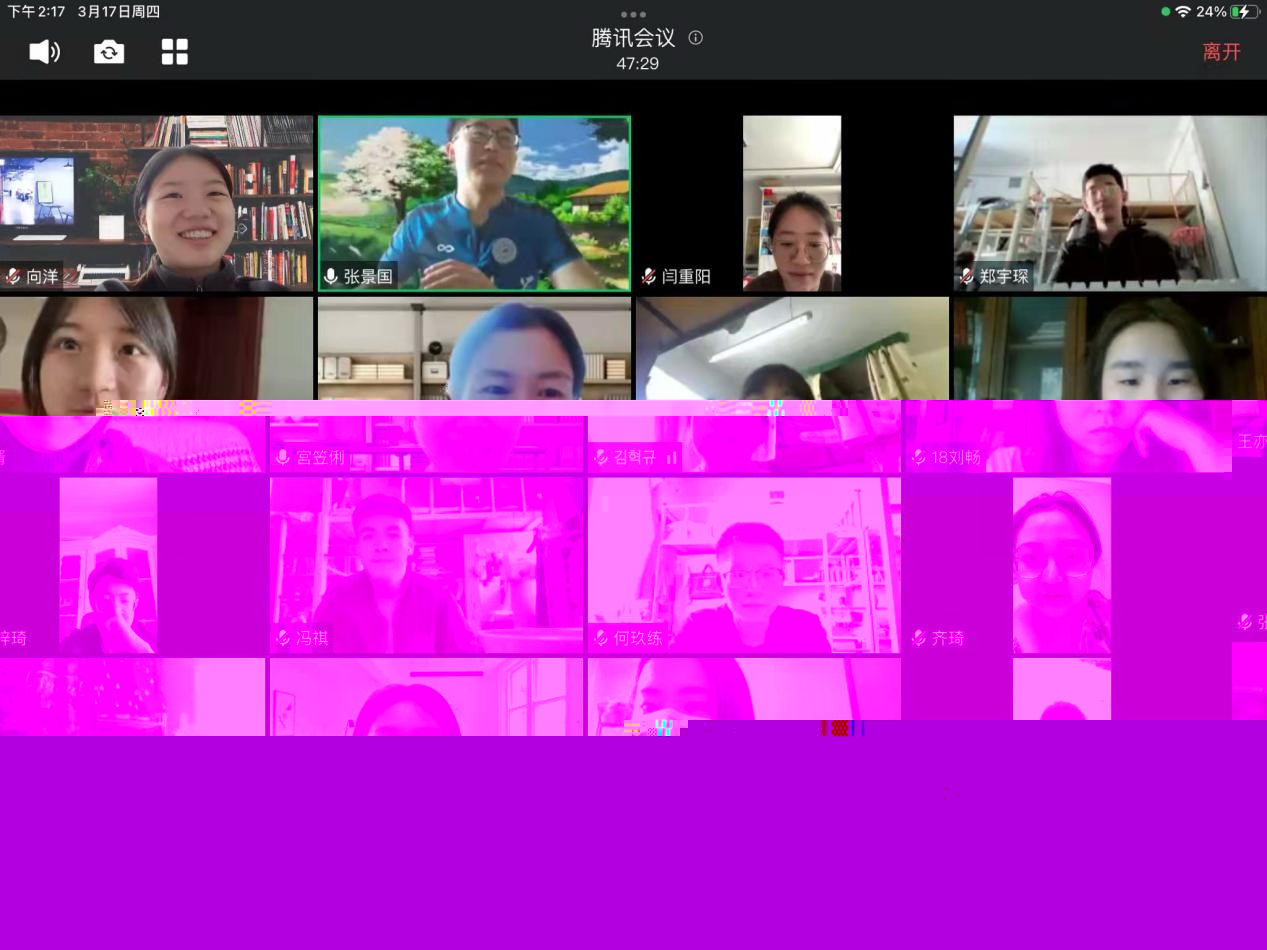
Task: Tap the battery indicator icon
Action: (x=1245, y=12)
